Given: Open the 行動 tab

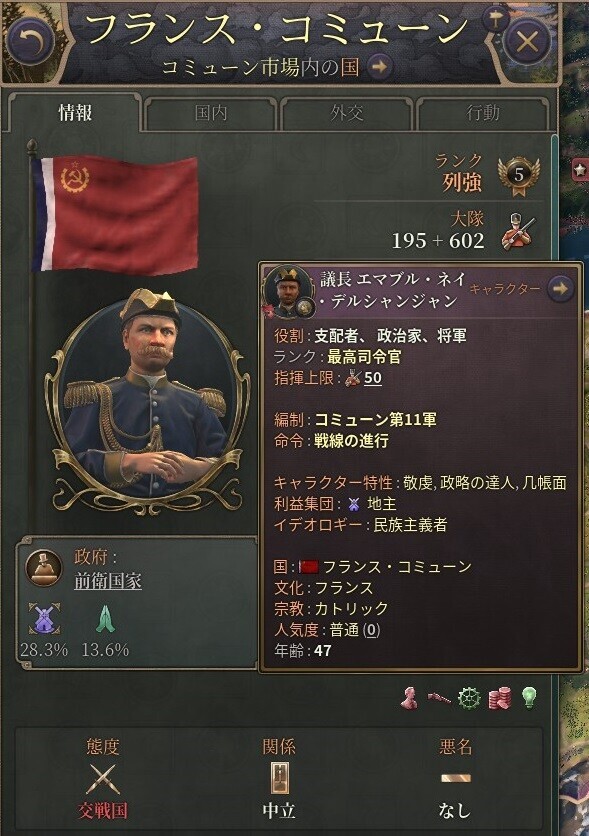Looking at the screenshot, I should pos(482,113).
